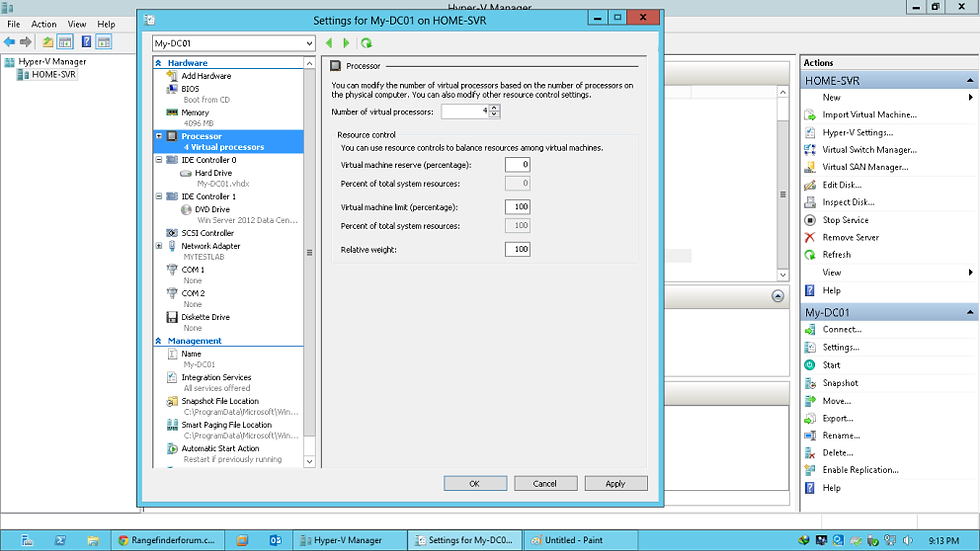Click the Add Hardware icon in the hardware tree
980x551 pixels.
pos(172,76)
